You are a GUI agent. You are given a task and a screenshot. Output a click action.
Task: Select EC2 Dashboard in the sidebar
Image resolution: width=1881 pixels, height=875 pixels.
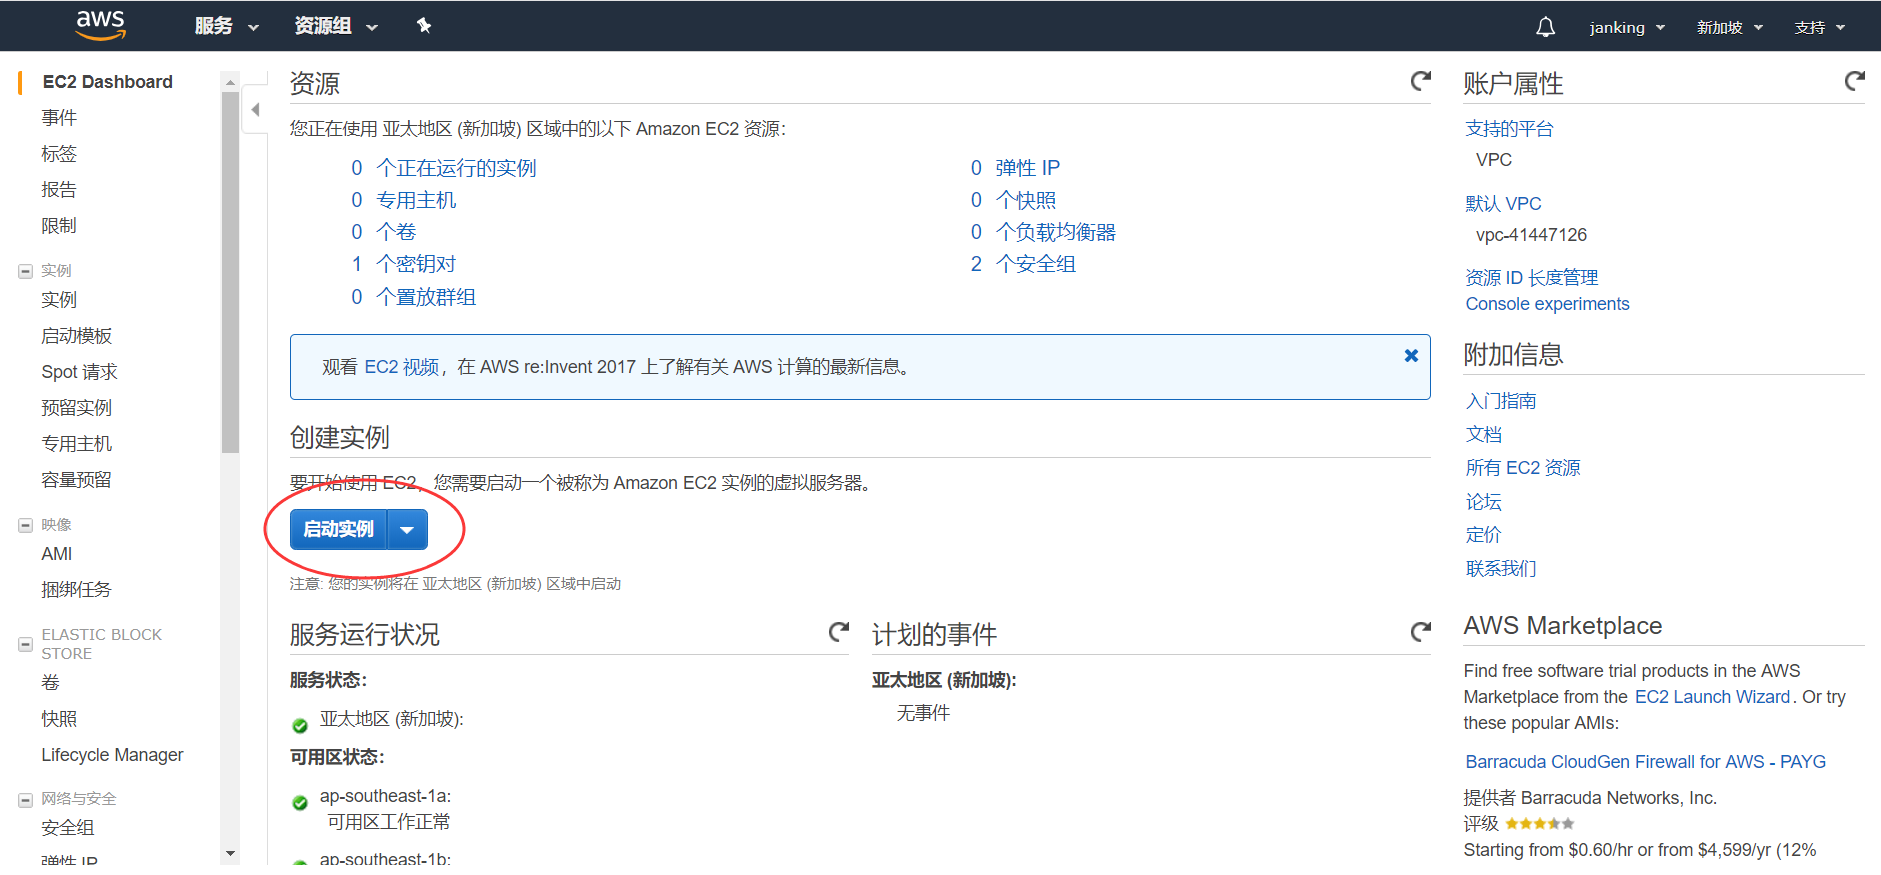pyautogui.click(x=107, y=82)
